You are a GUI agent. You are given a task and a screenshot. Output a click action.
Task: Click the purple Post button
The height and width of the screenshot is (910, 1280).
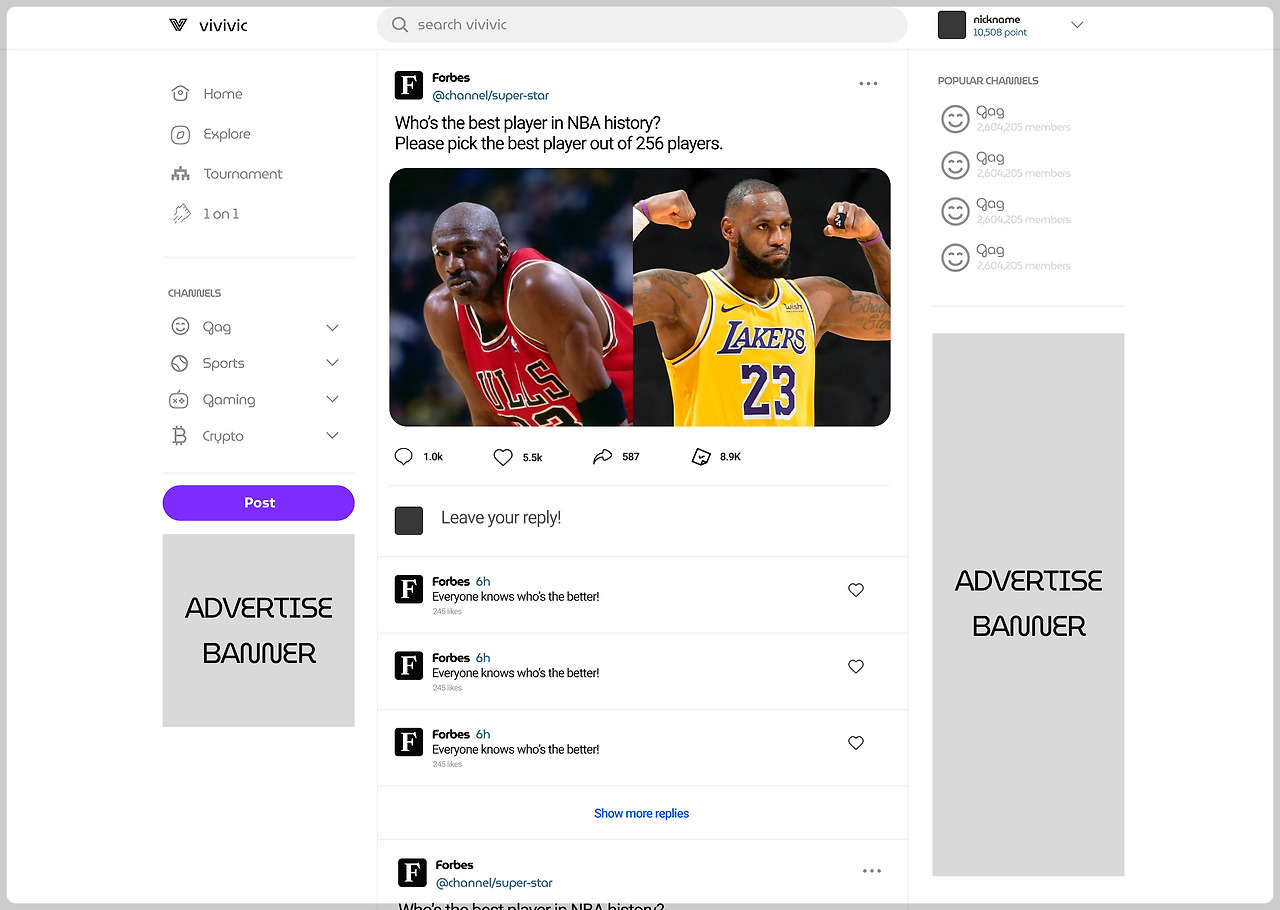259,503
